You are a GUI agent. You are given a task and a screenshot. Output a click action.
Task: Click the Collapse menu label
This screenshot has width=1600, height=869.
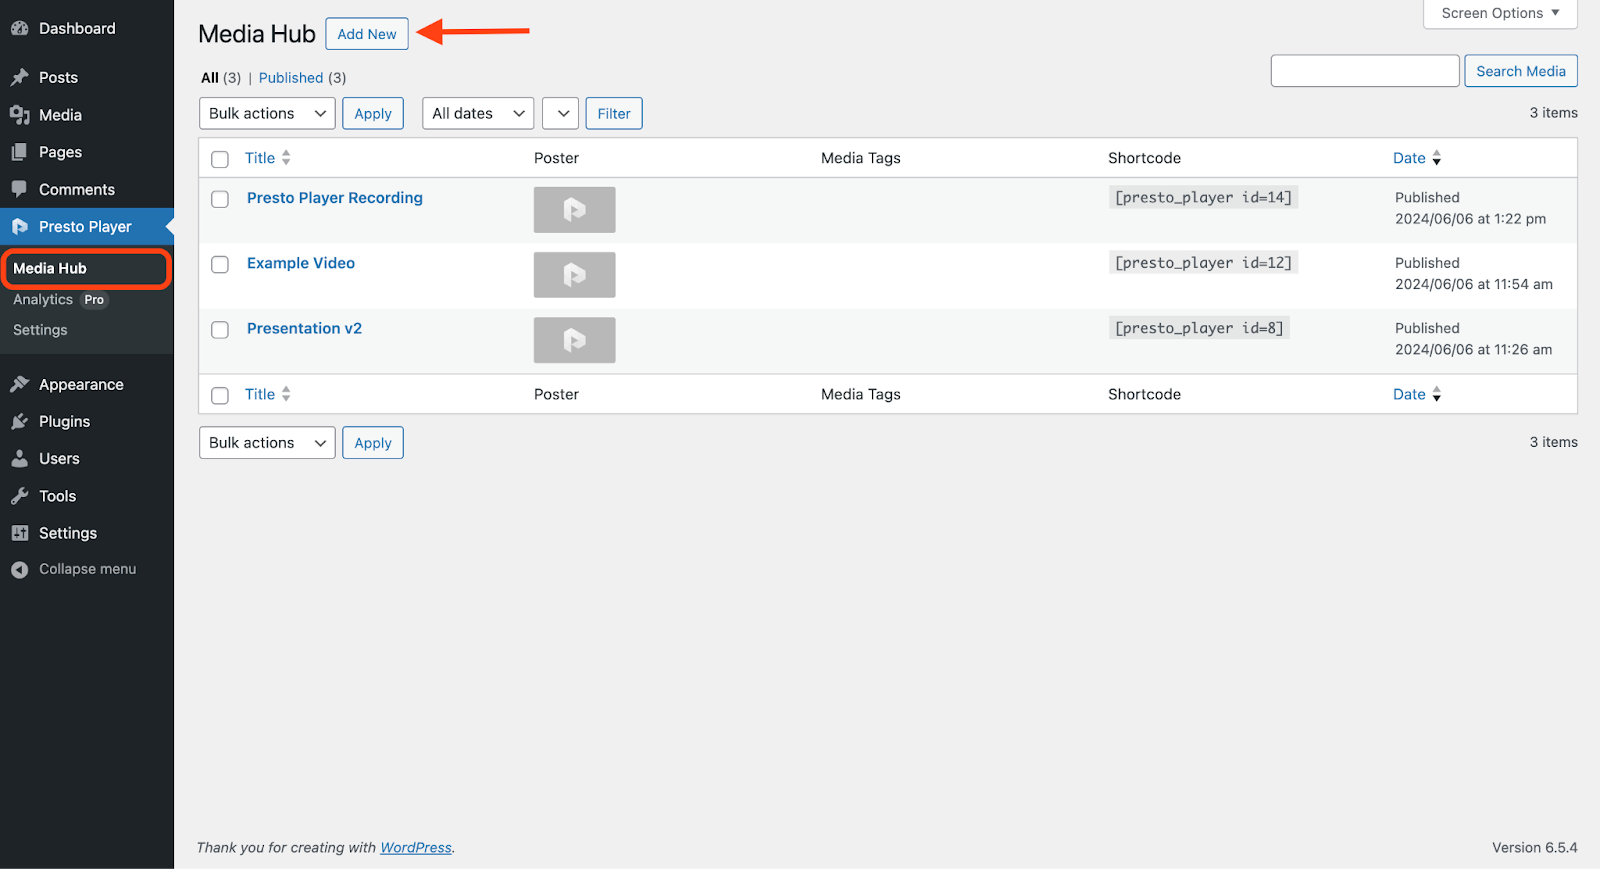(x=87, y=569)
